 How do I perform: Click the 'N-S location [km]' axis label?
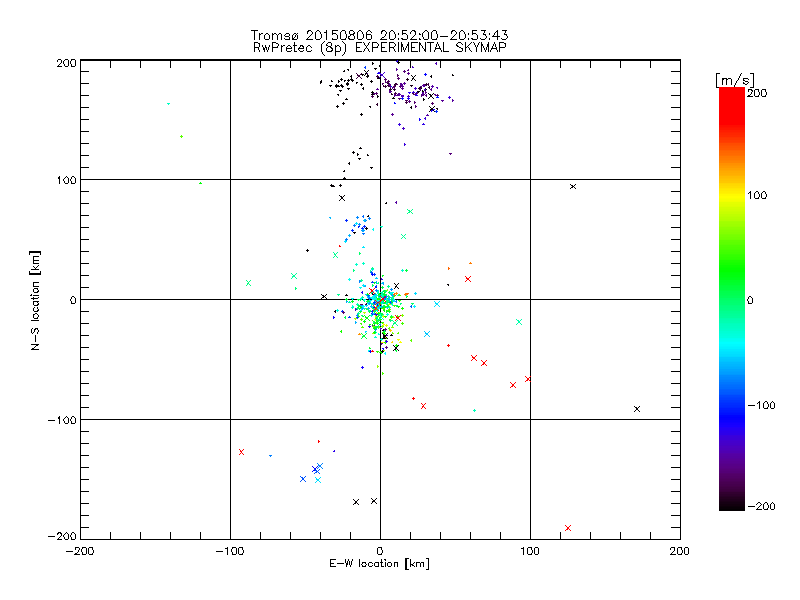[x=35, y=301]
